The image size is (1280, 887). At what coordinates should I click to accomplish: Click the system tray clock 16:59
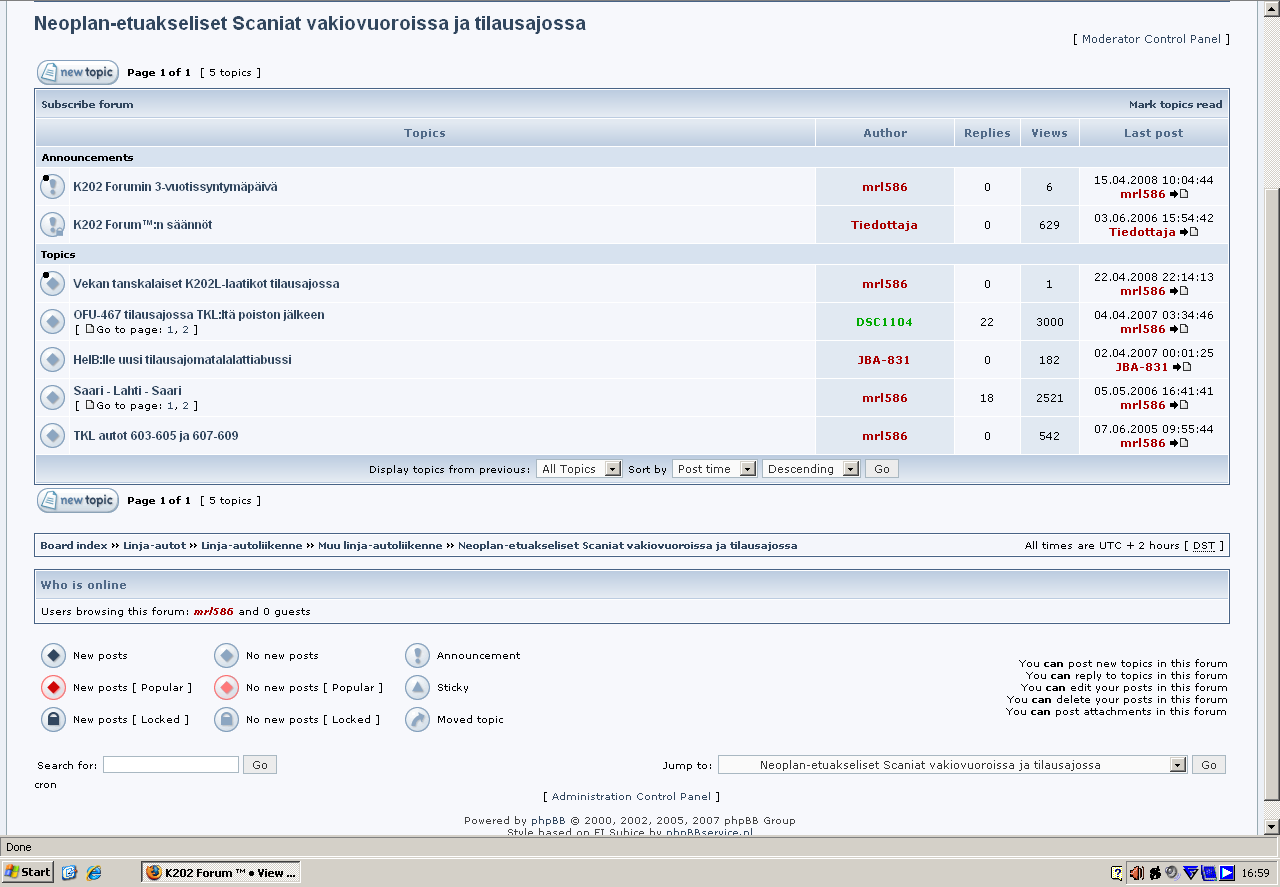click(1255, 873)
